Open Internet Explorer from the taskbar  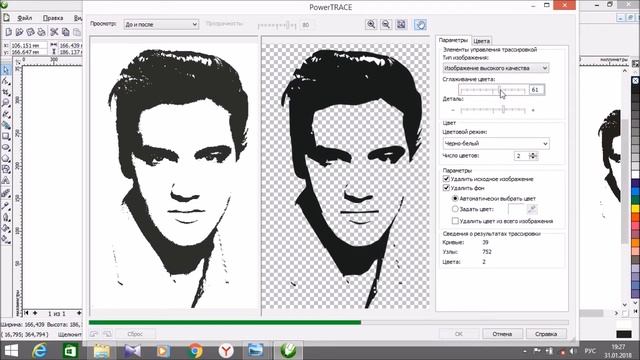pyautogui.click(x=40, y=351)
